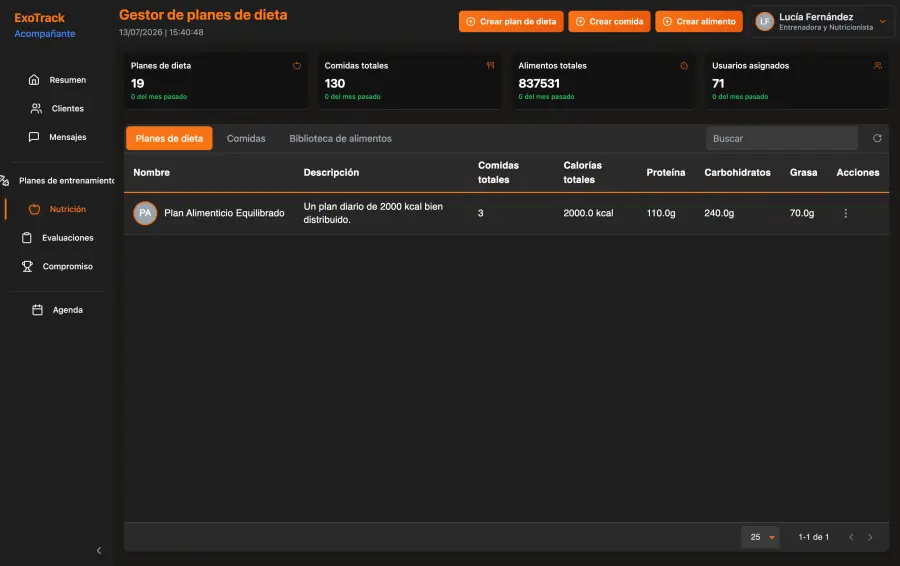Click the Gestor de planes de dieta title
Image resolution: width=900 pixels, height=566 pixels.
click(203, 15)
